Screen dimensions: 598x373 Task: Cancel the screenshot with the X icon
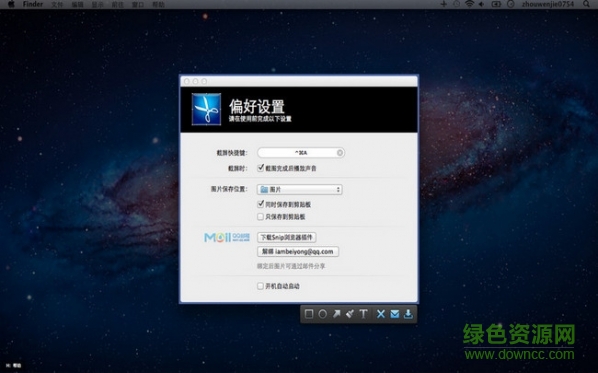(381, 314)
